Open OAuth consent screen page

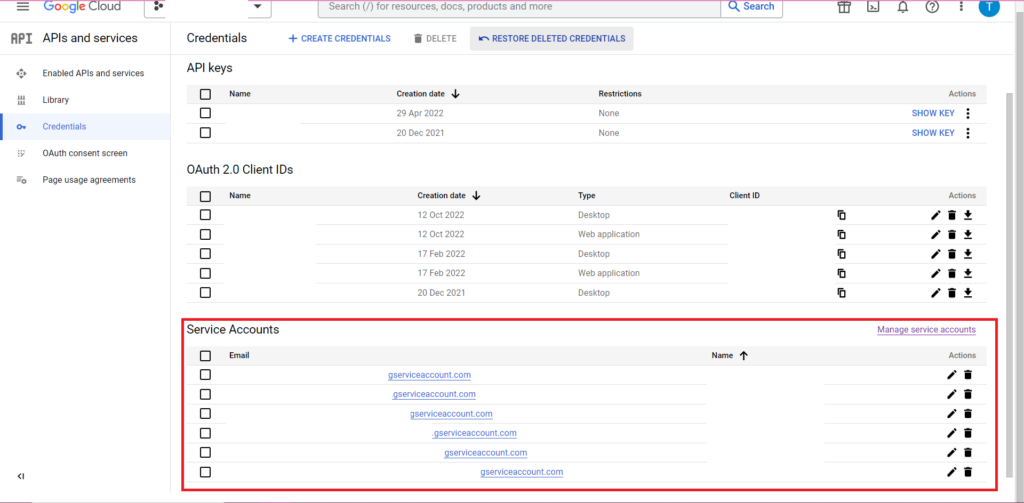pos(84,153)
